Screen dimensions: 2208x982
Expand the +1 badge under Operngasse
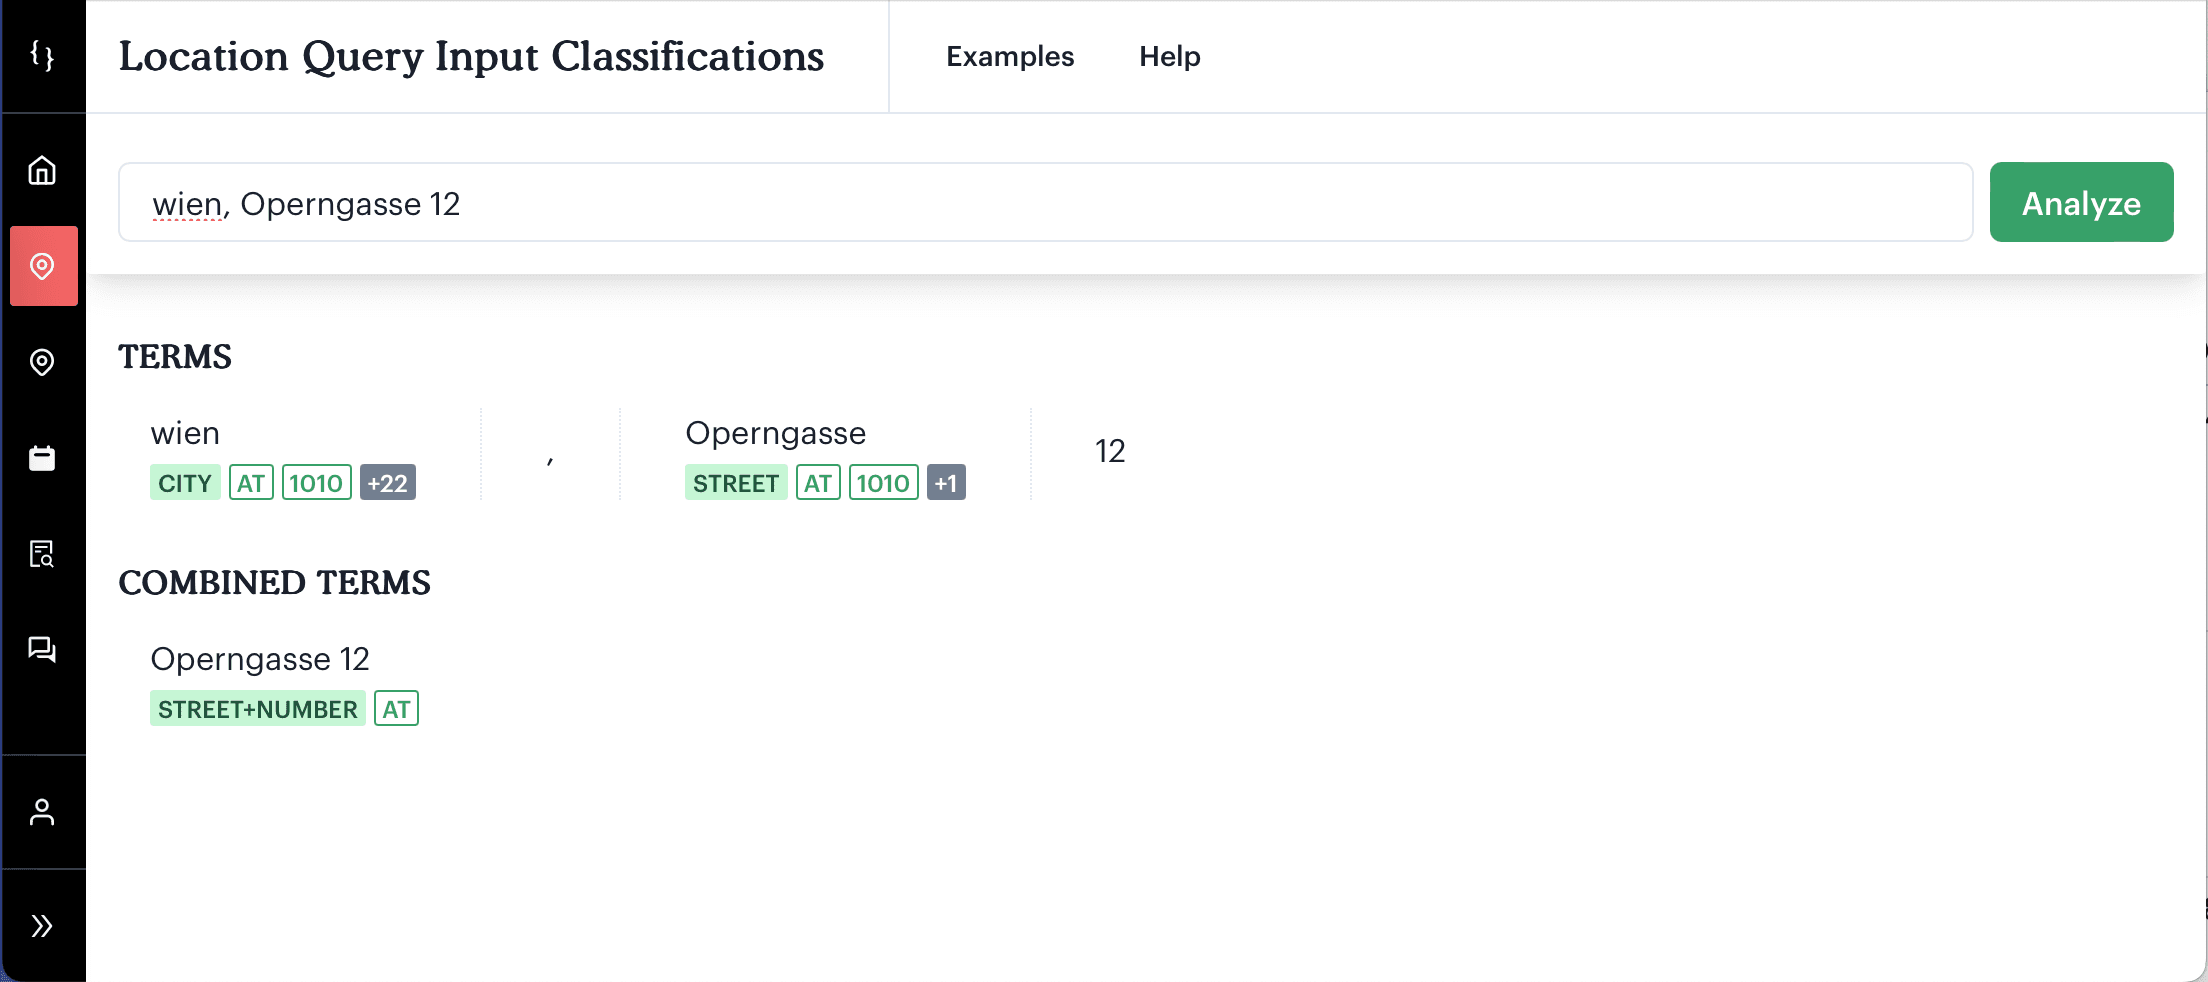point(946,483)
